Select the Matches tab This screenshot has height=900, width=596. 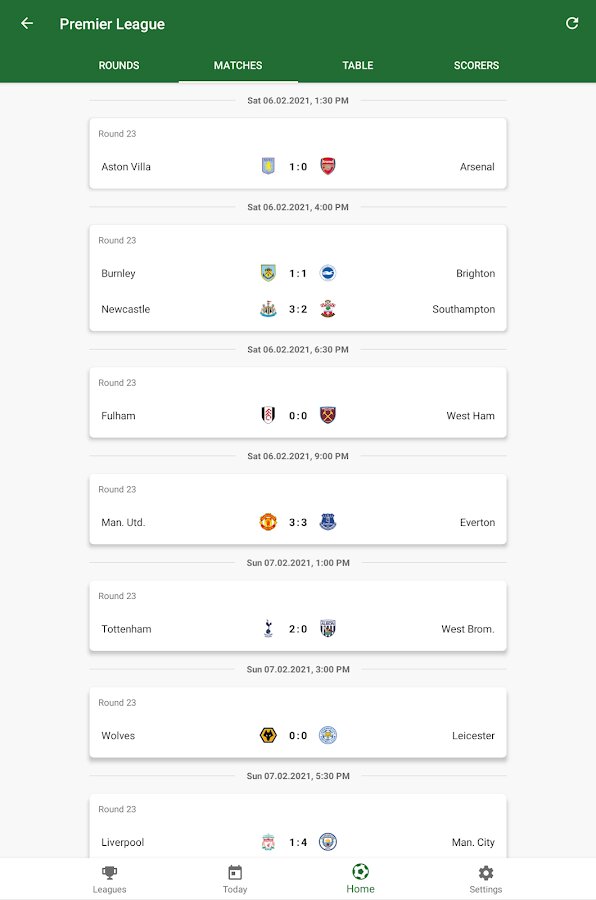click(238, 65)
